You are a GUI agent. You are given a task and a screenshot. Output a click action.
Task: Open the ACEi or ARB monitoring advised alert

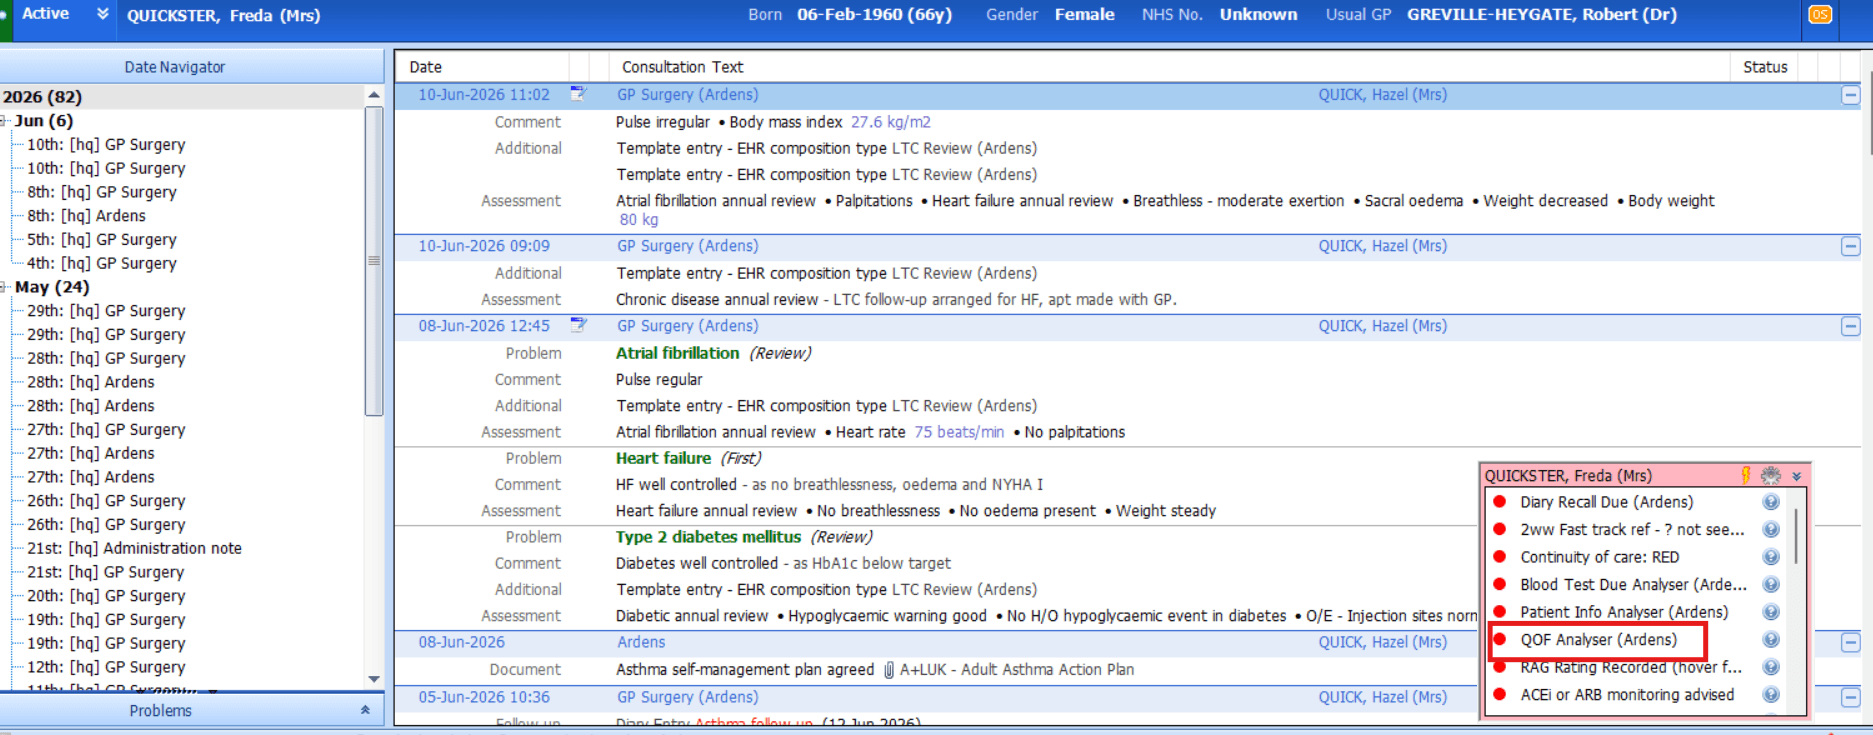tap(1627, 695)
